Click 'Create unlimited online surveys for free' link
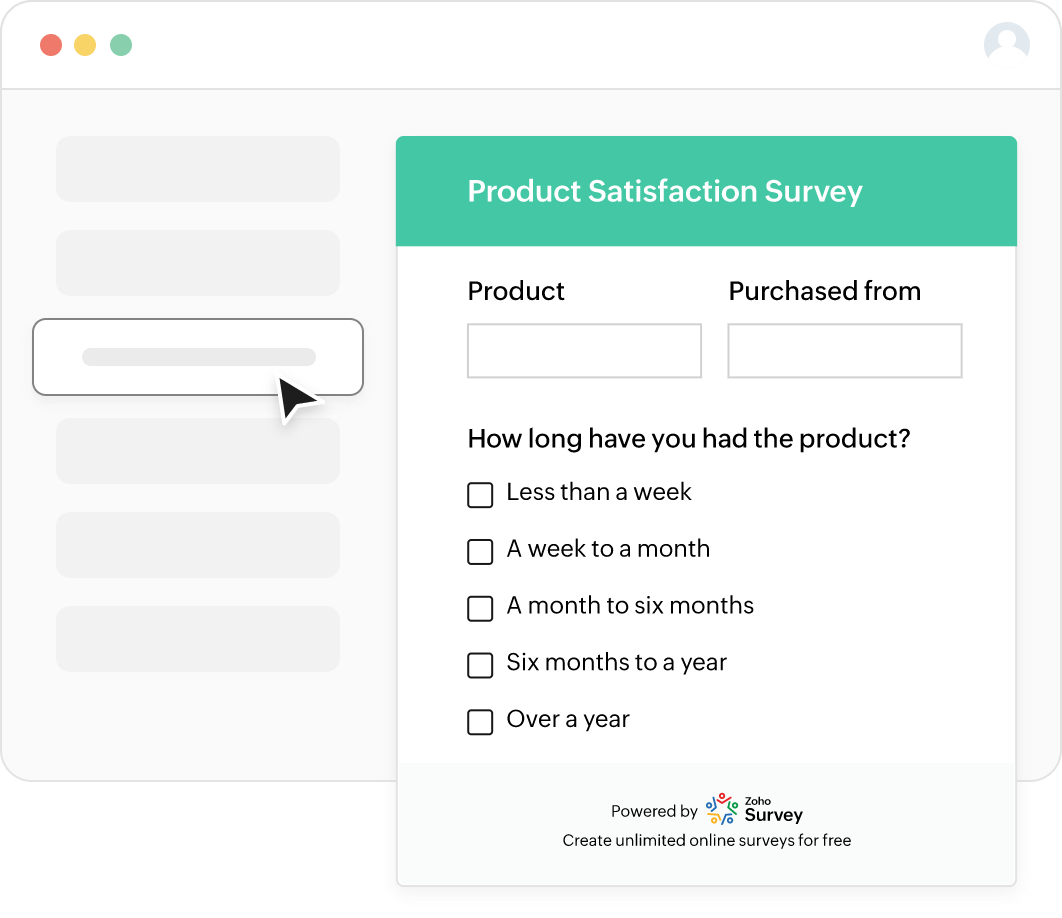 click(x=706, y=840)
